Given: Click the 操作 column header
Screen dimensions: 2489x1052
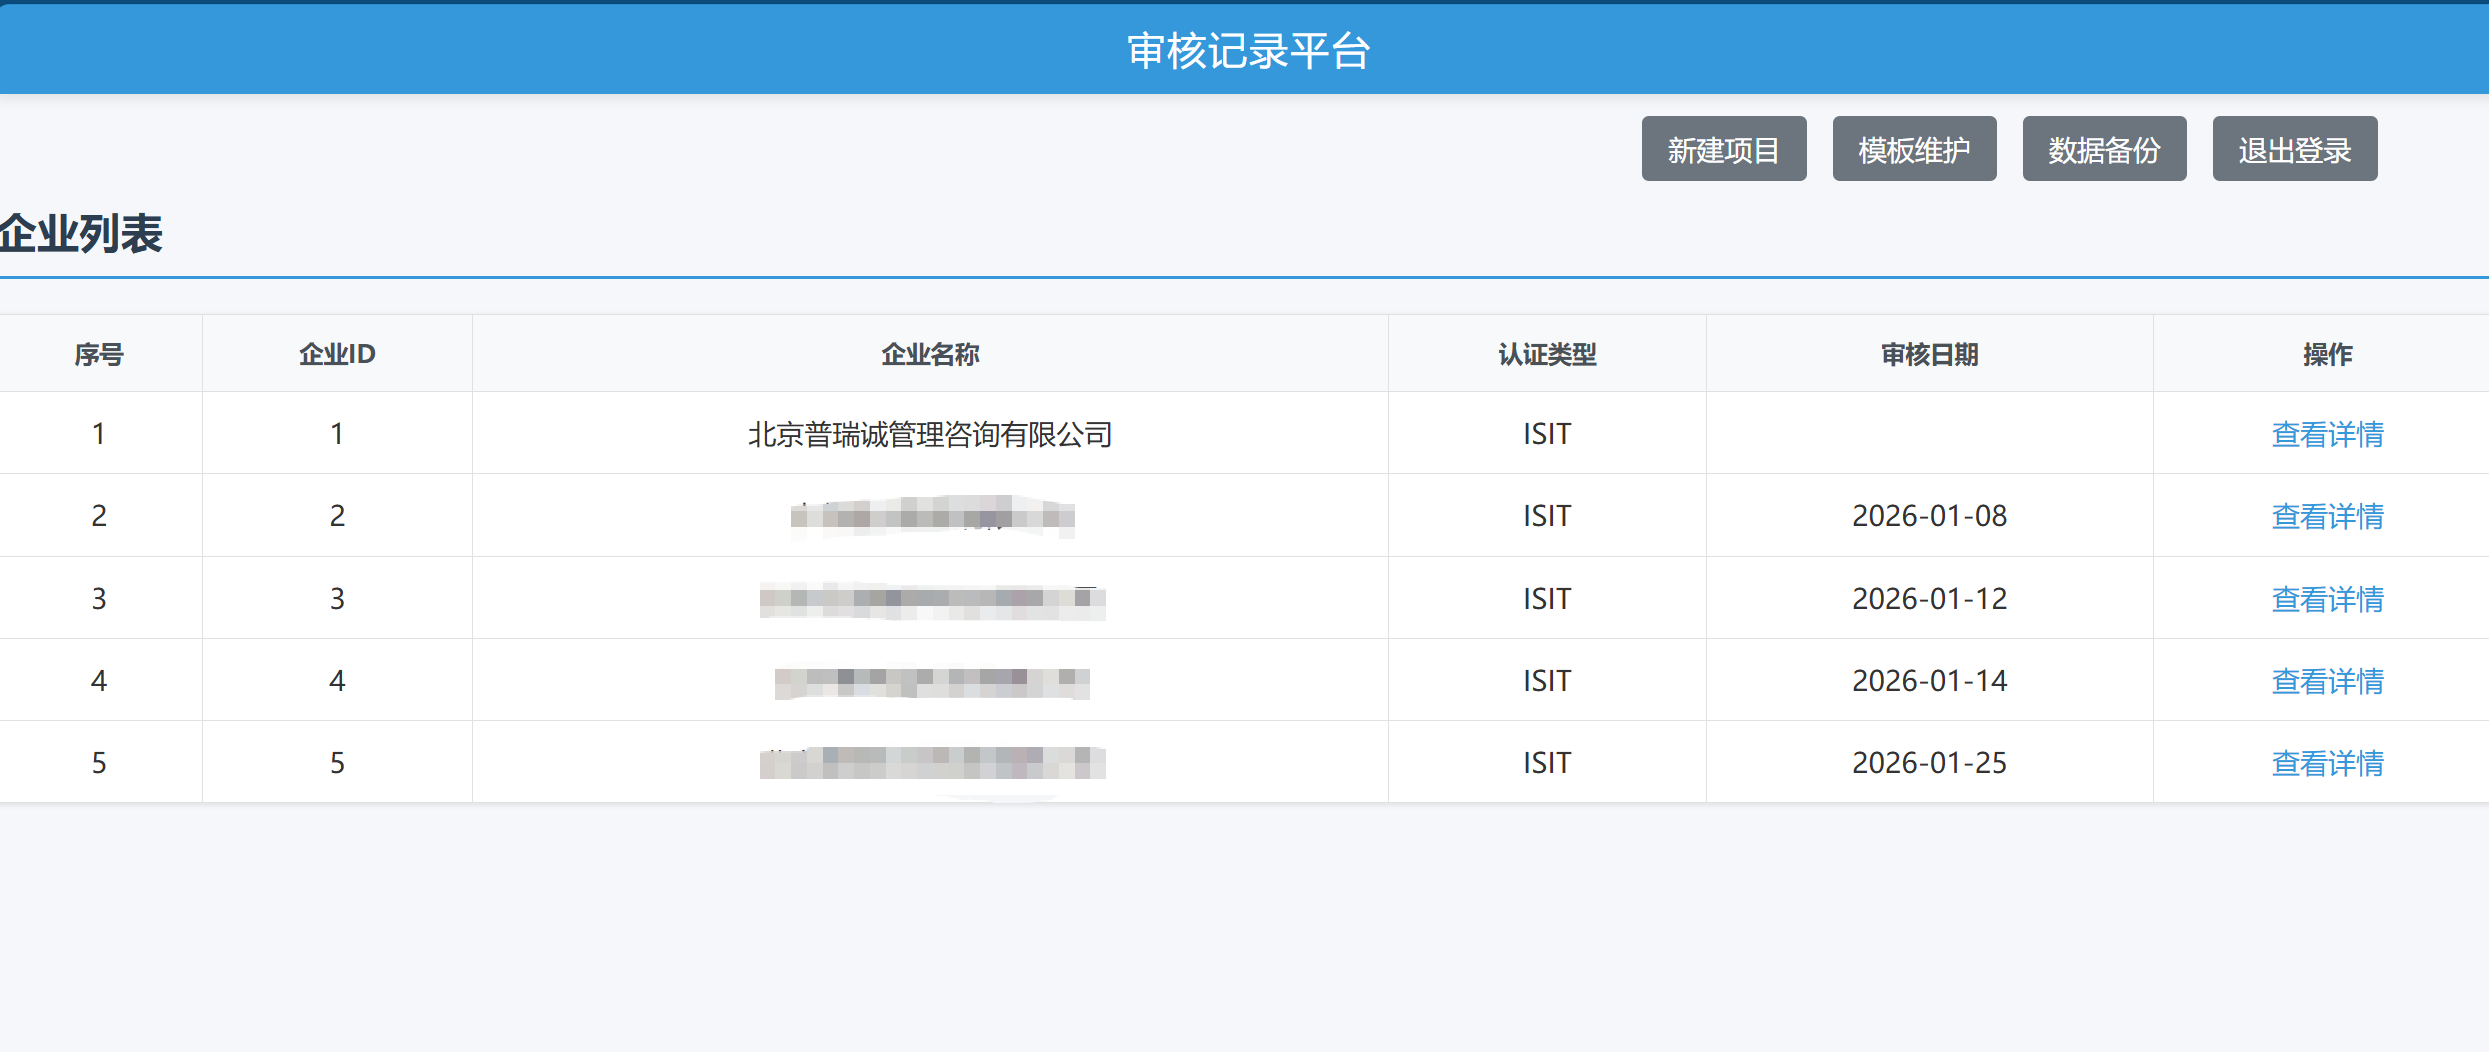Looking at the screenshot, I should point(2328,353).
